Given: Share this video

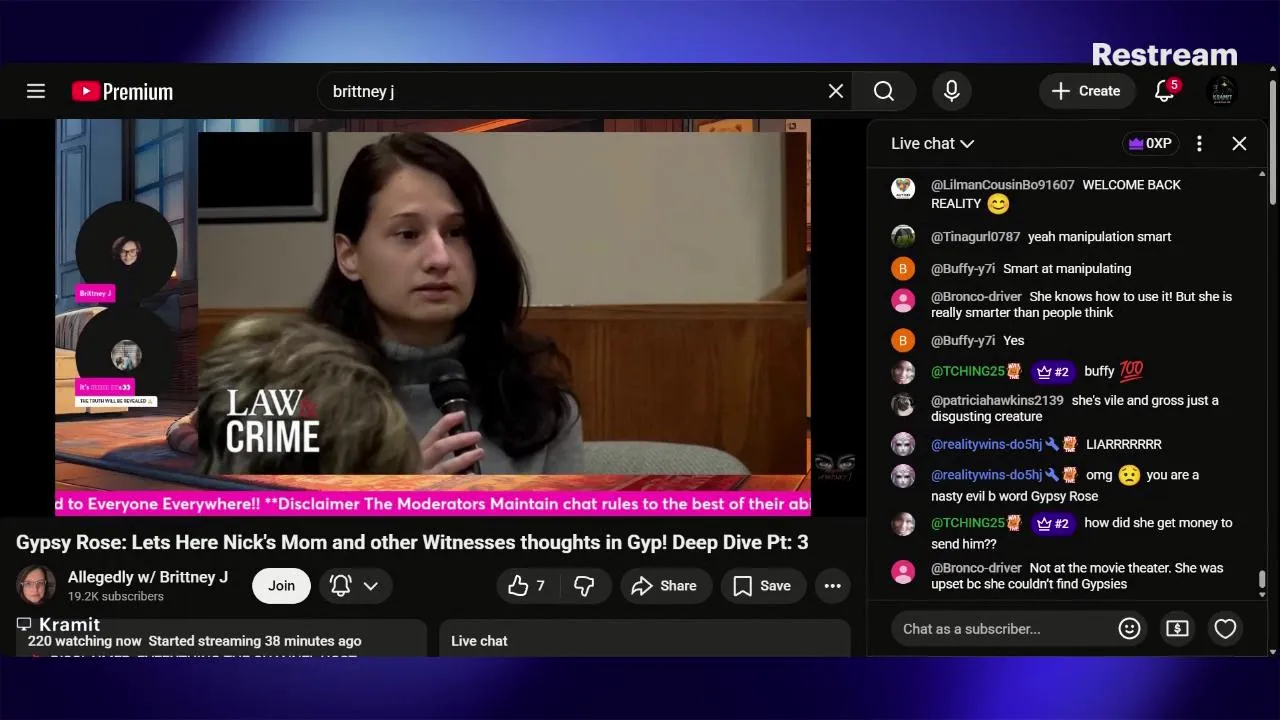Looking at the screenshot, I should [665, 586].
